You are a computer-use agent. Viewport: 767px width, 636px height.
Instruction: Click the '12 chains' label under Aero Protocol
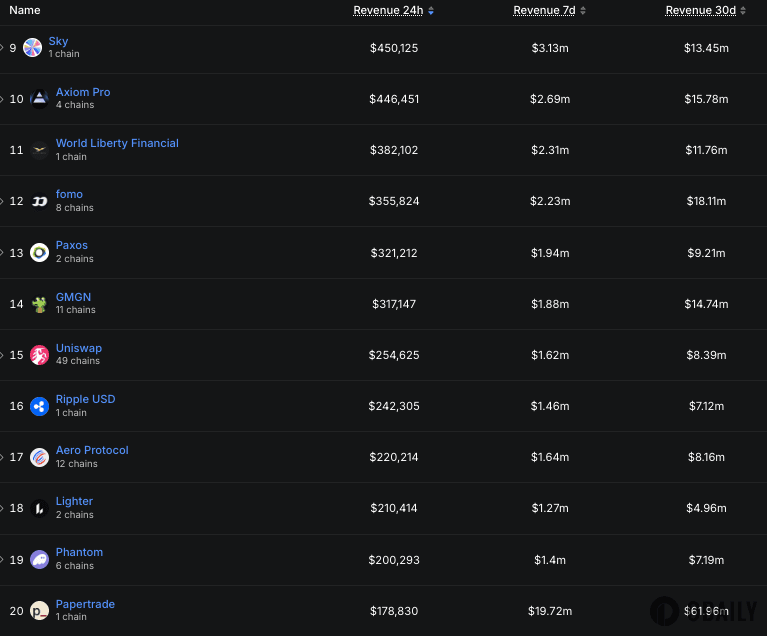click(76, 463)
